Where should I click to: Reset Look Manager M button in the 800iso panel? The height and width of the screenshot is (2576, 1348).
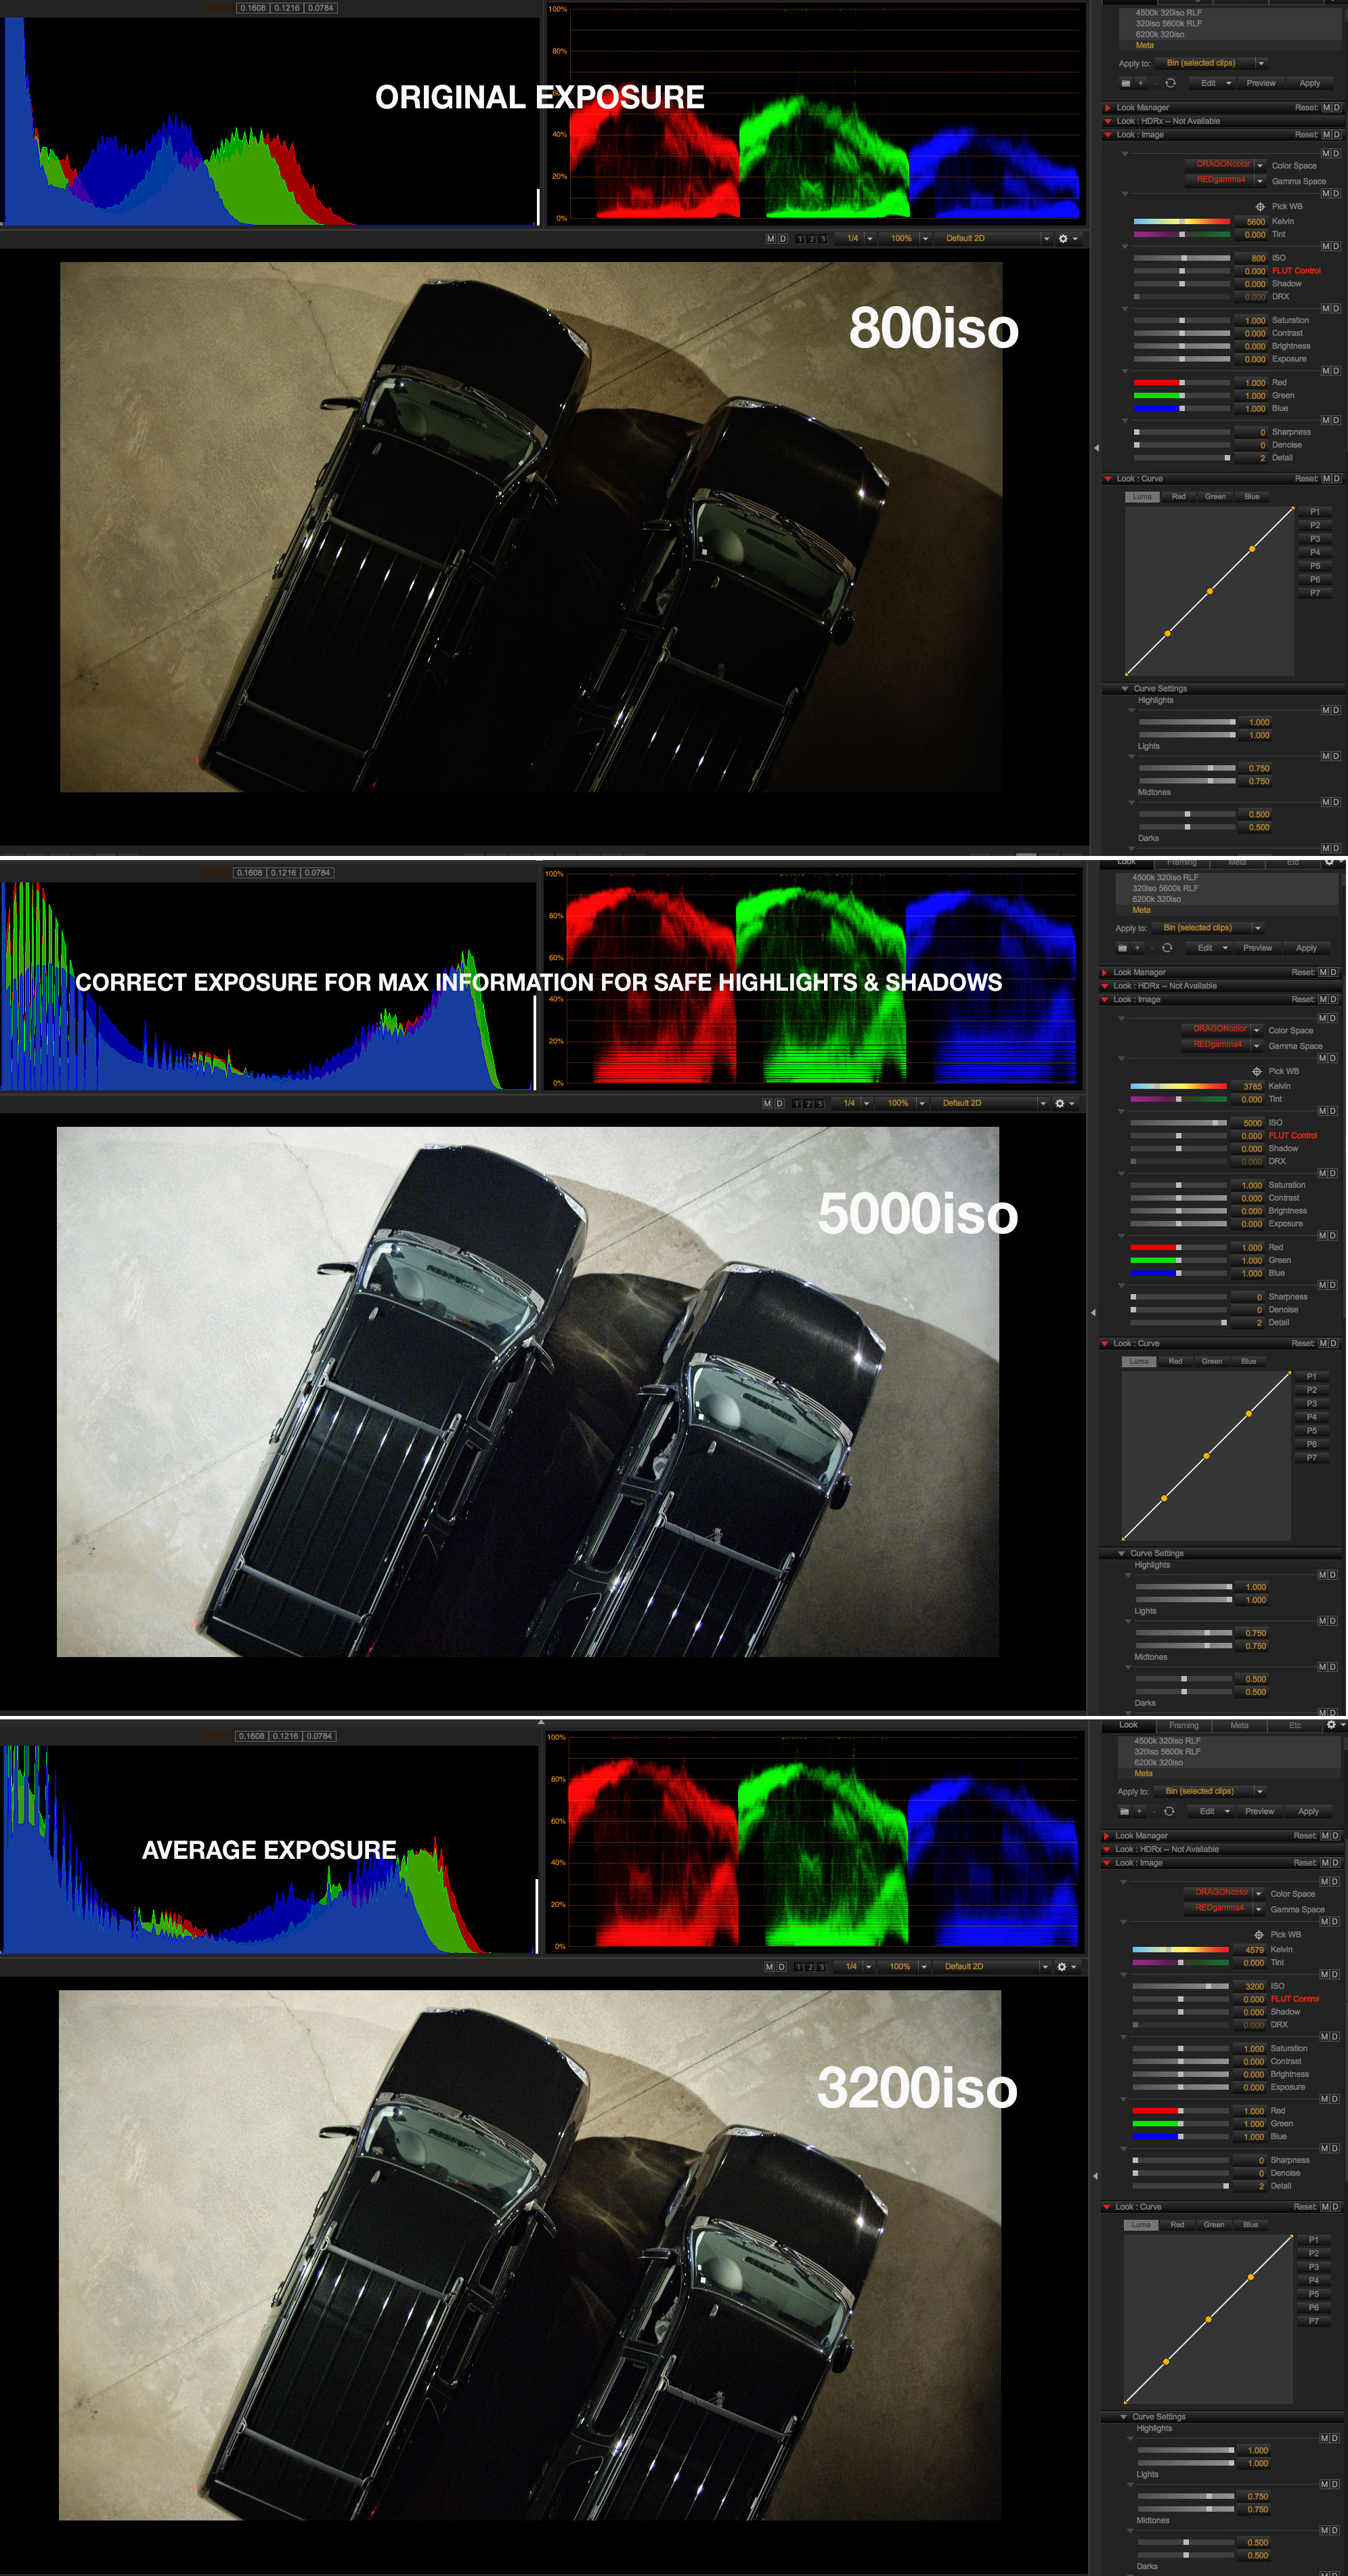point(1326,108)
